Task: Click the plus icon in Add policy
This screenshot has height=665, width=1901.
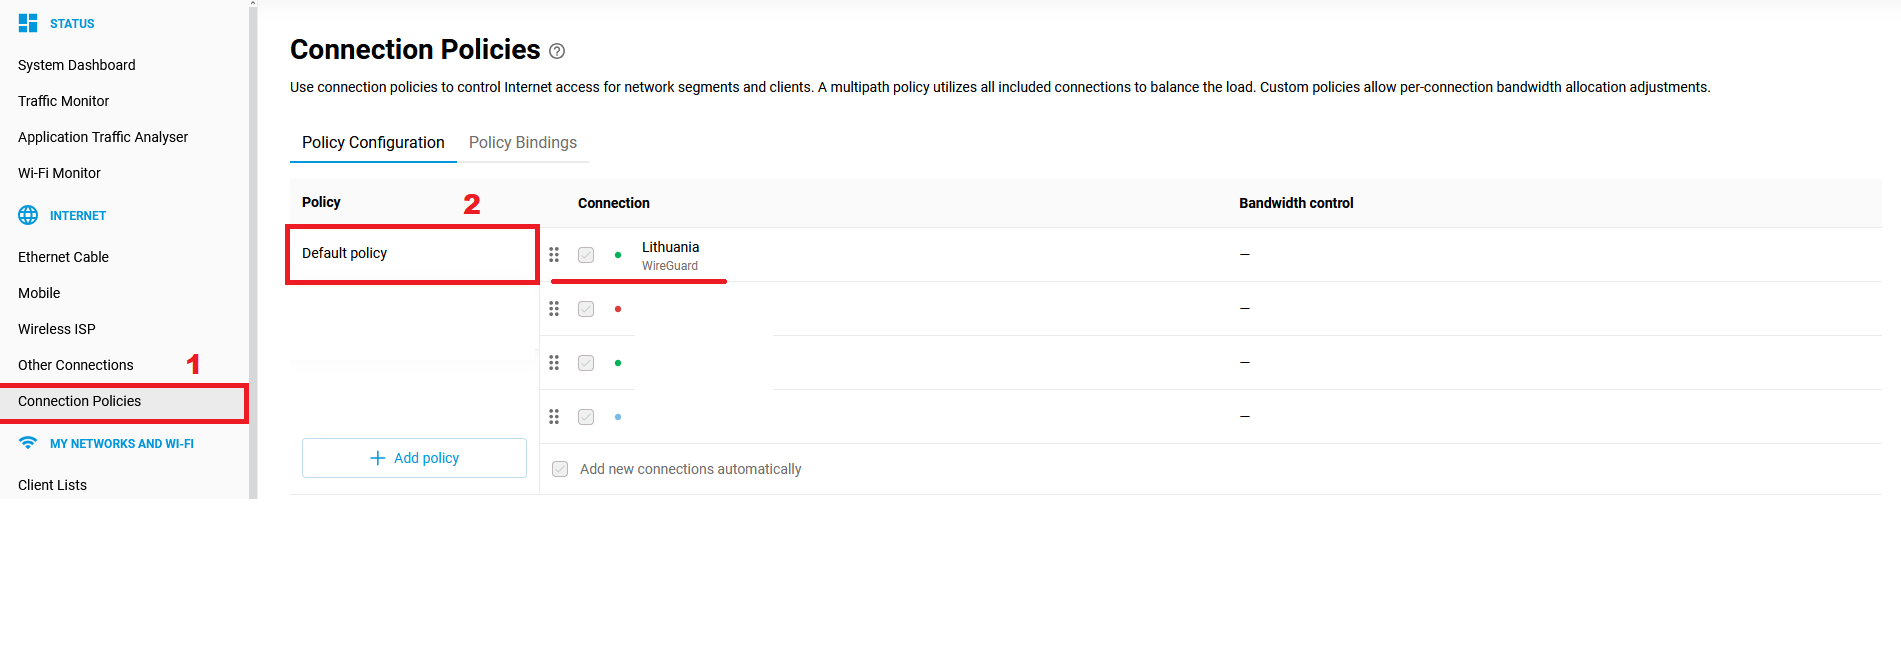Action: click(377, 458)
